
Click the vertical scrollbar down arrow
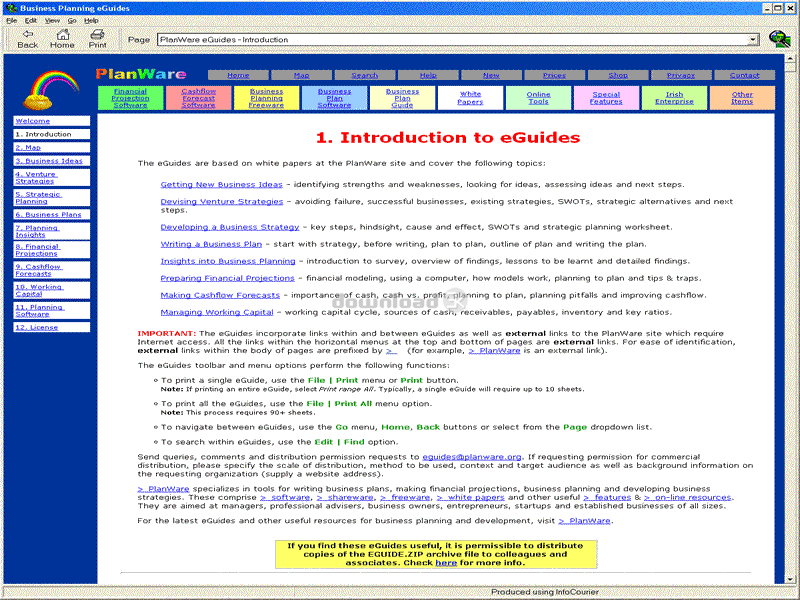coord(789,579)
